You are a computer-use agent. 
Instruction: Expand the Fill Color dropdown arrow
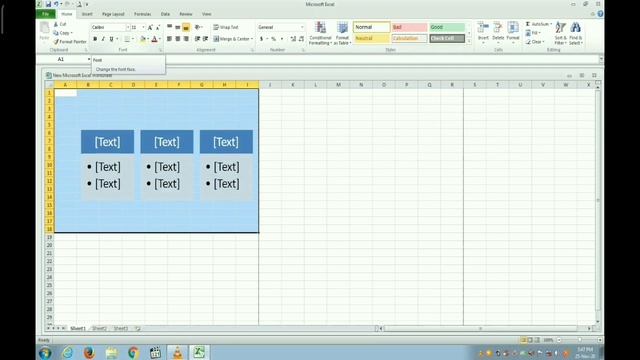[x=148, y=39]
